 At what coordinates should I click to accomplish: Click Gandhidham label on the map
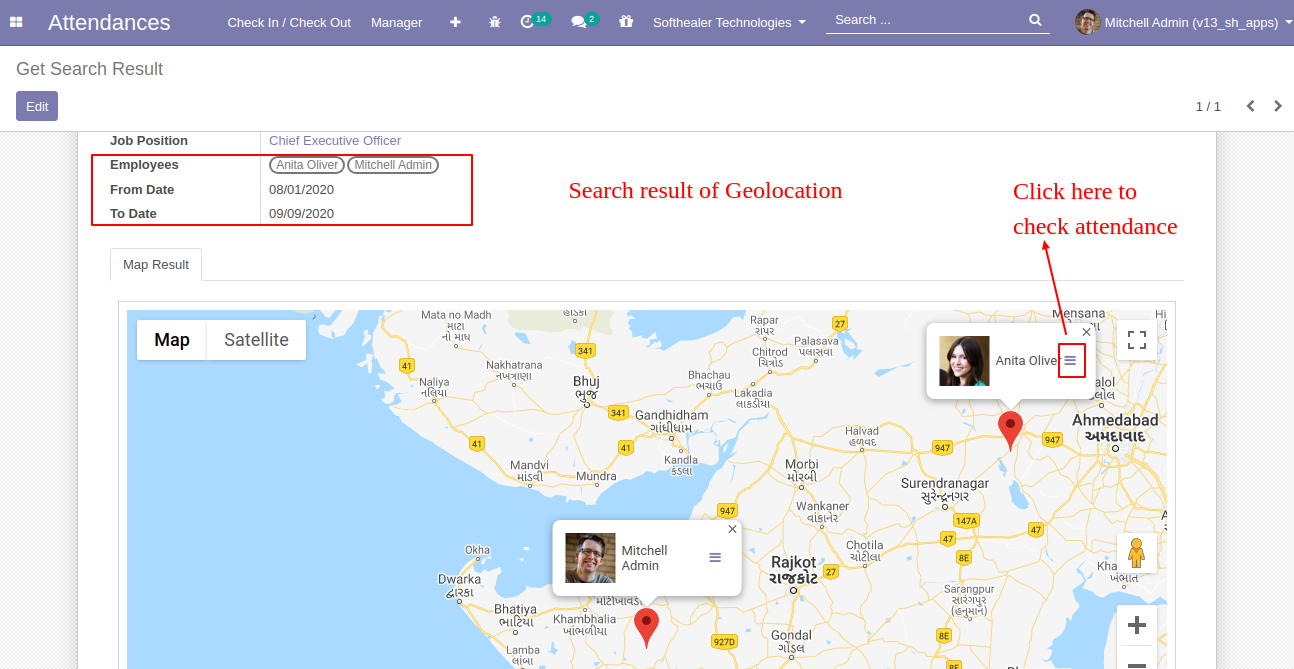671,421
